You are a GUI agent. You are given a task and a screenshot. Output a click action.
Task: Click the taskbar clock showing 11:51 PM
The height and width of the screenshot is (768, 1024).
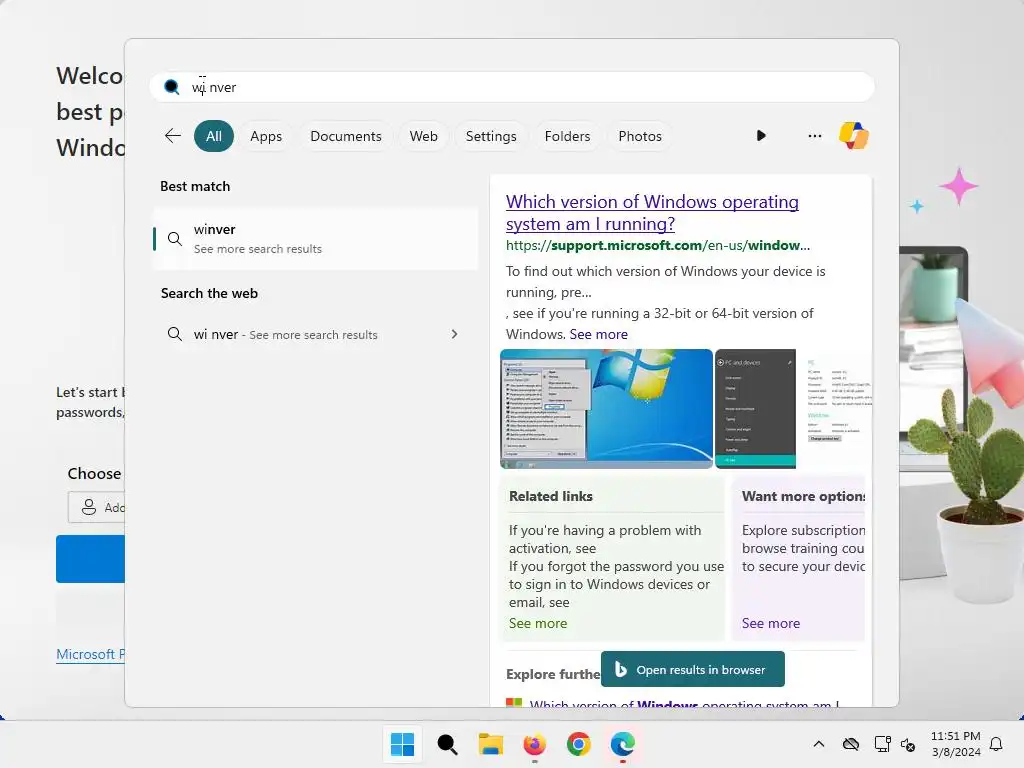(955, 744)
